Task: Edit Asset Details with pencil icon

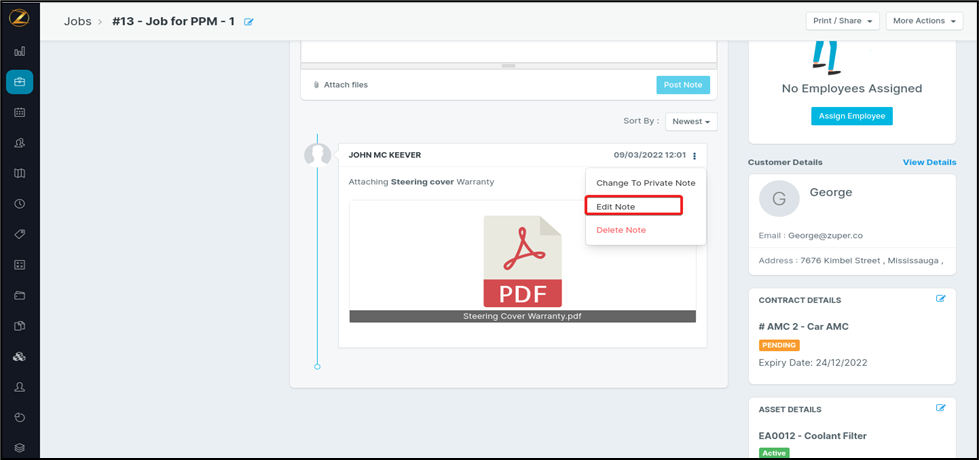Action: tap(941, 408)
